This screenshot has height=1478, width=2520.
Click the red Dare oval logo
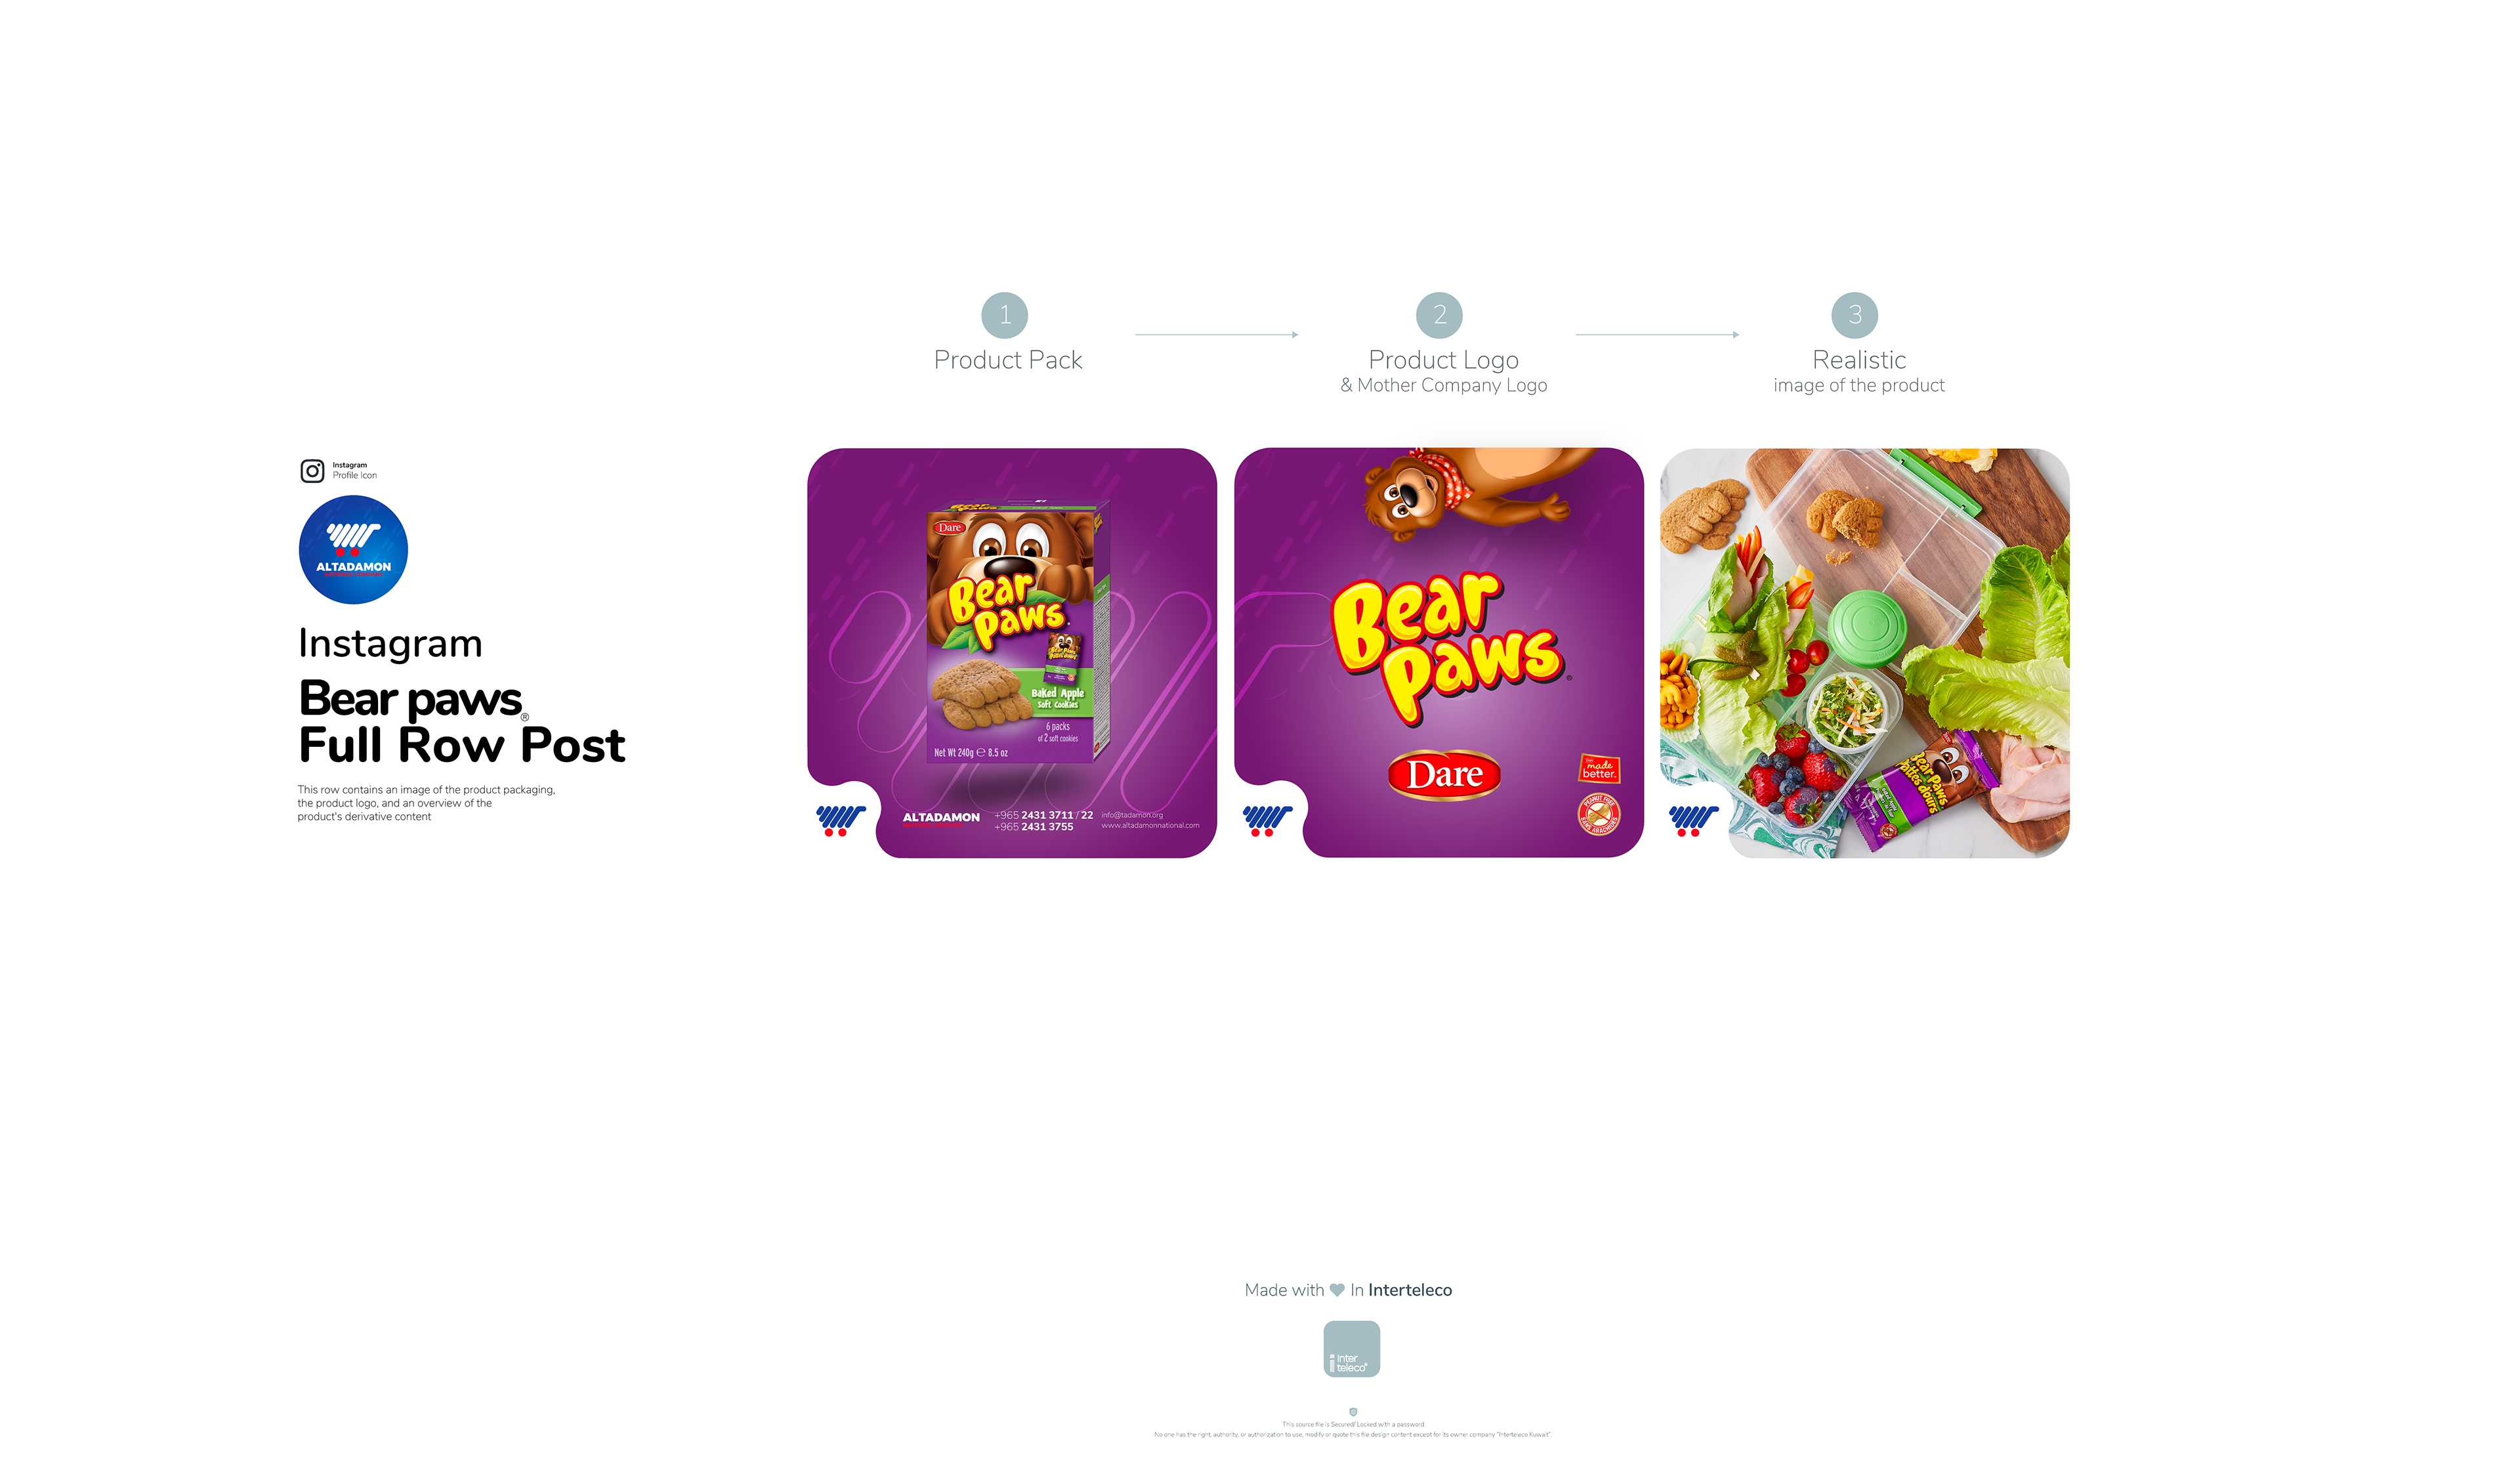pyautogui.click(x=1444, y=774)
